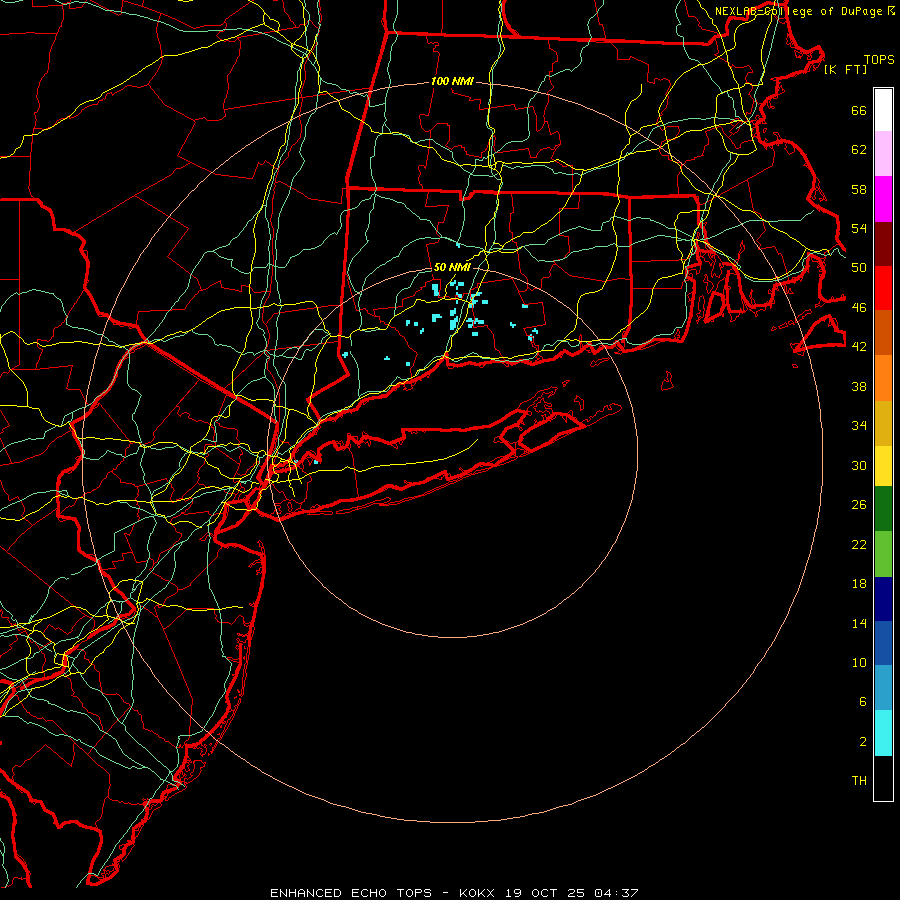Viewport: 900px width, 900px height.
Task: Select the bright red 50 kft swatch
Action: [x=883, y=288]
